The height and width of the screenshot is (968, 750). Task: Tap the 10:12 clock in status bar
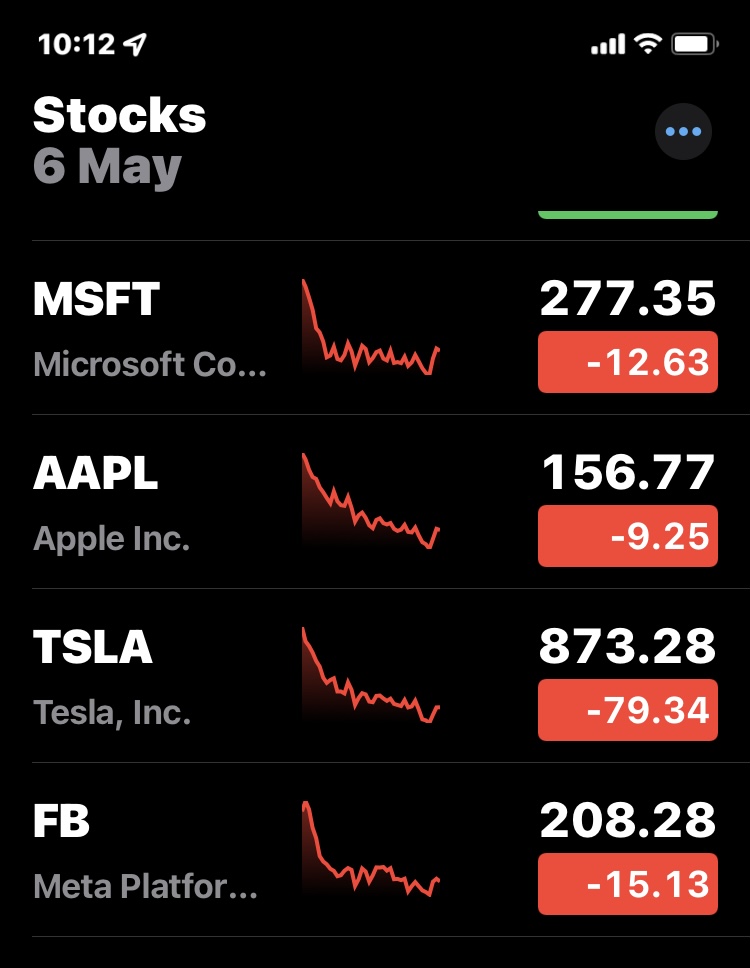pos(76,44)
